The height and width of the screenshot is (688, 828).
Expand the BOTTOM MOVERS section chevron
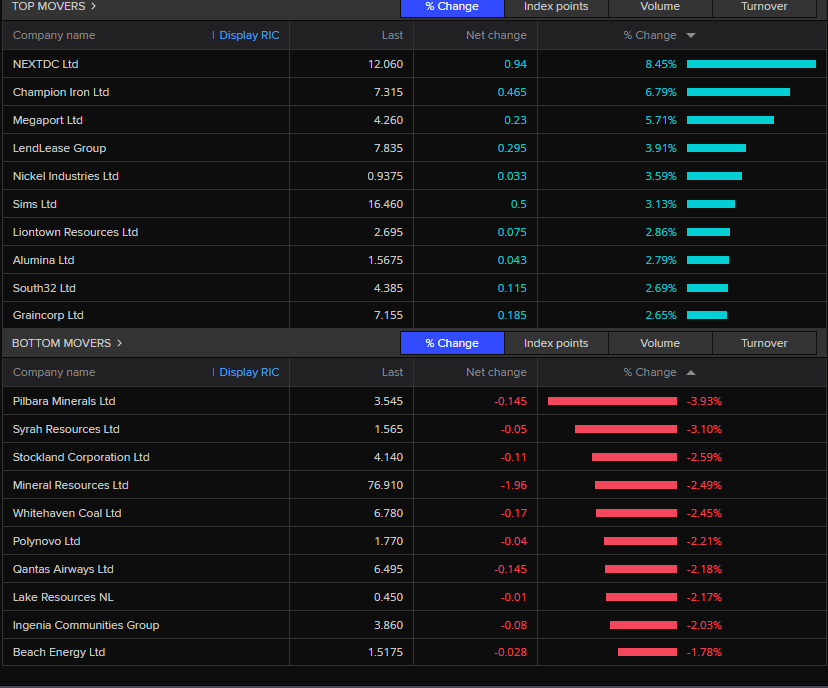119,343
